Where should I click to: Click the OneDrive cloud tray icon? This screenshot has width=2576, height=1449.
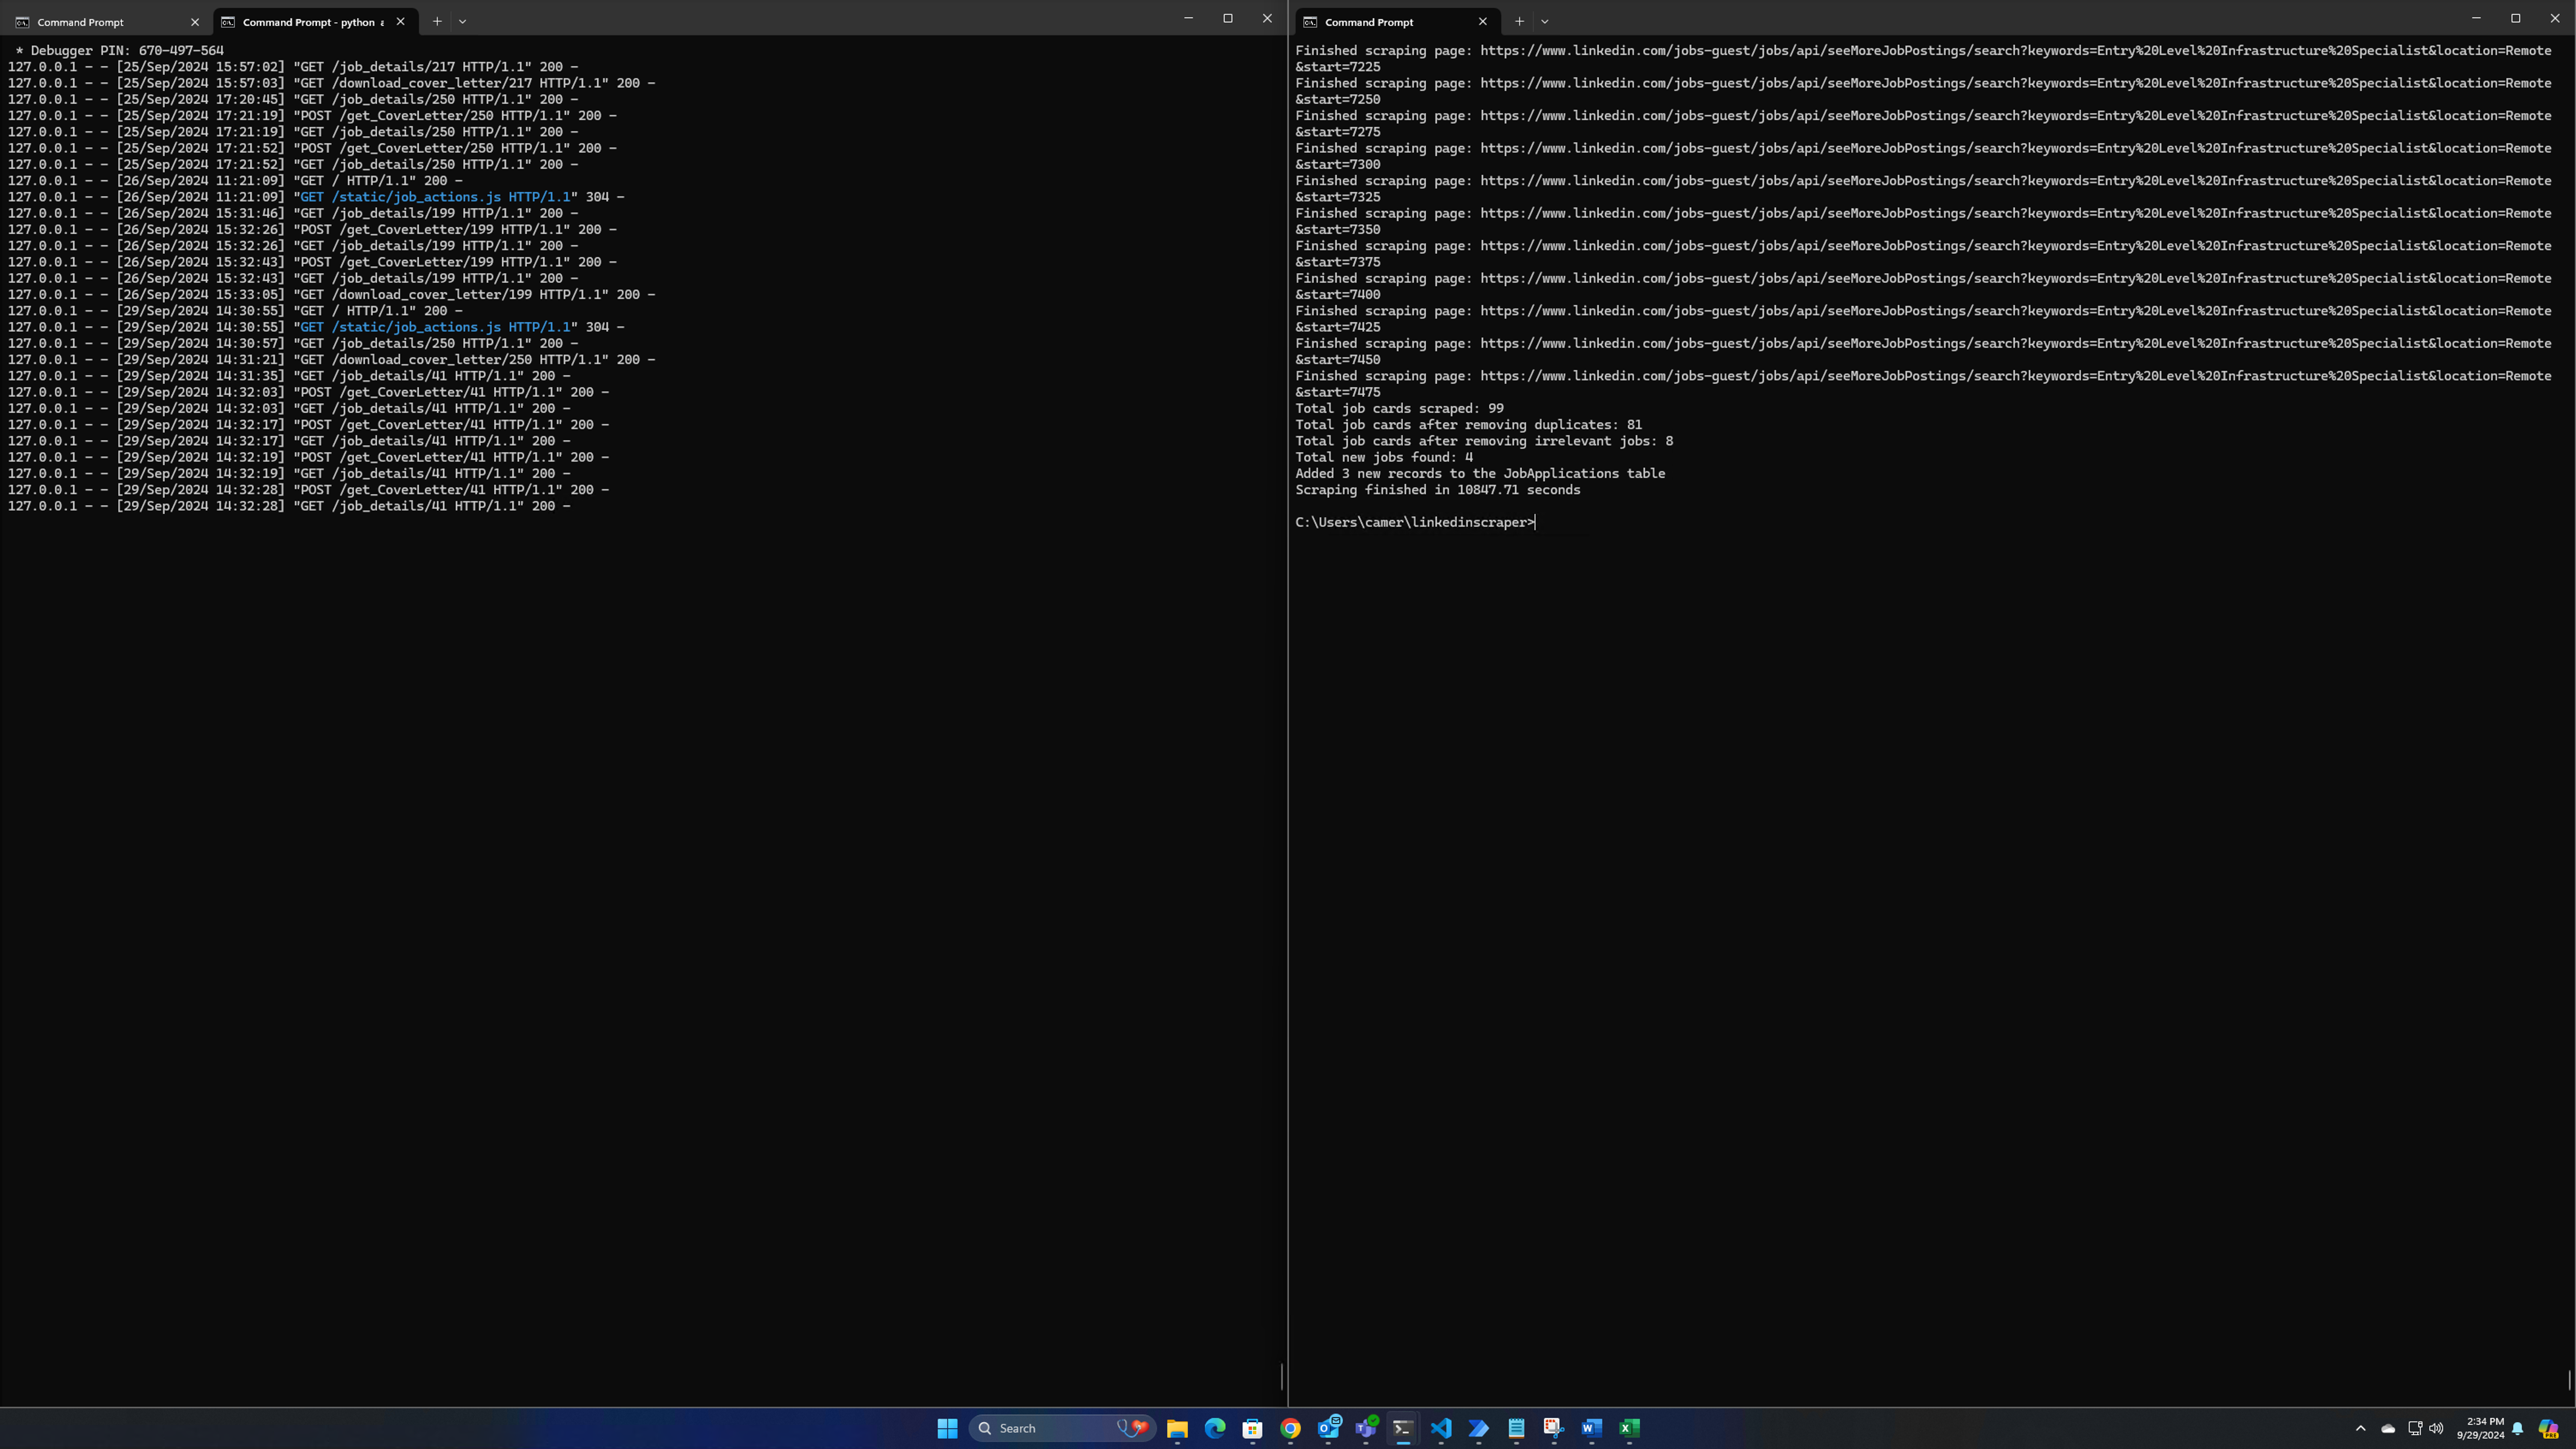2388,1428
